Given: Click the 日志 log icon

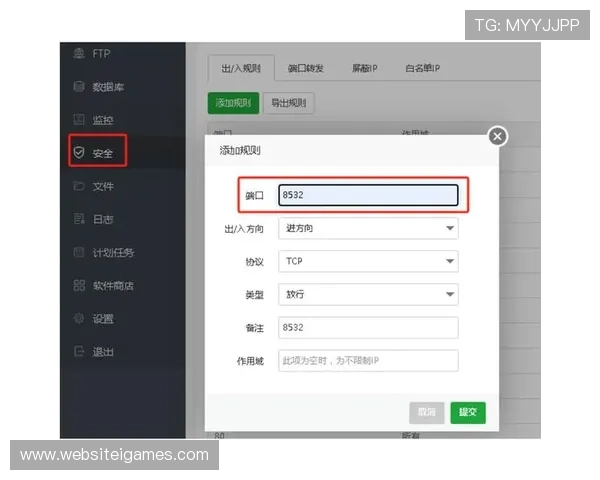Looking at the screenshot, I should (78, 219).
